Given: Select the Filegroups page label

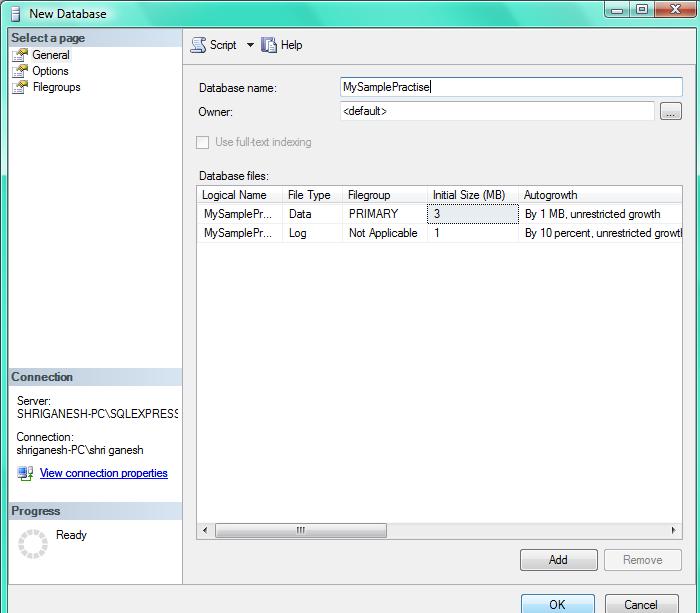Looking at the screenshot, I should 57,87.
